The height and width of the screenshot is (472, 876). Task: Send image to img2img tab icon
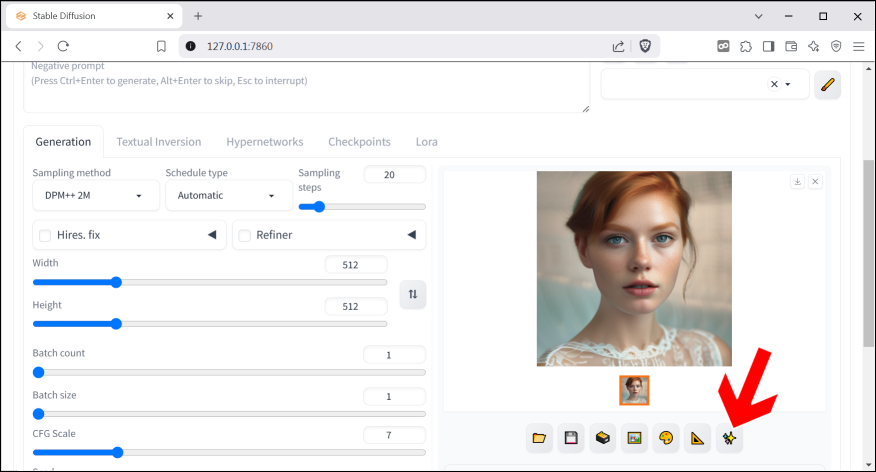tap(633, 438)
